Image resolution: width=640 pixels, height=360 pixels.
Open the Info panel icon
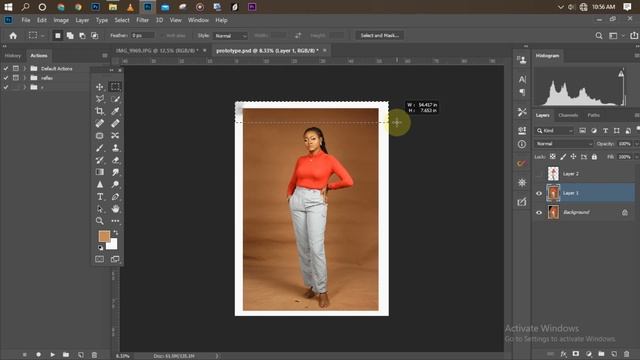click(x=522, y=144)
